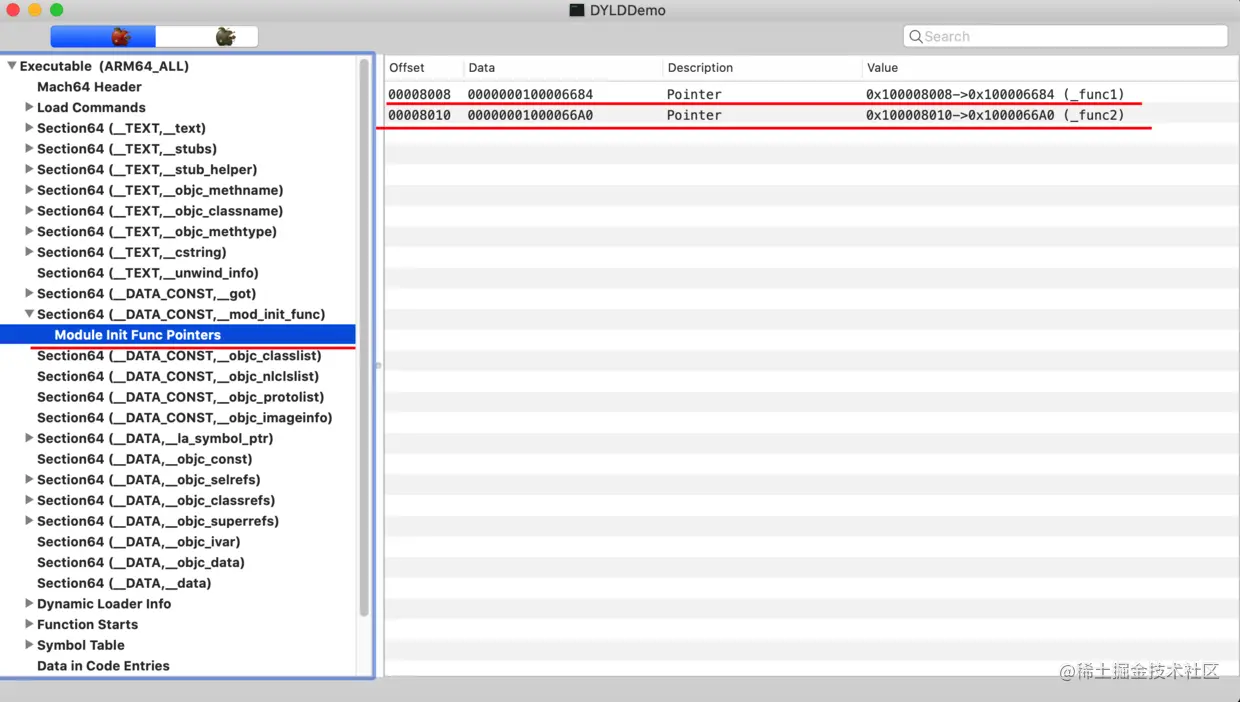Expand the Dynamic Loader Info node

29,603
